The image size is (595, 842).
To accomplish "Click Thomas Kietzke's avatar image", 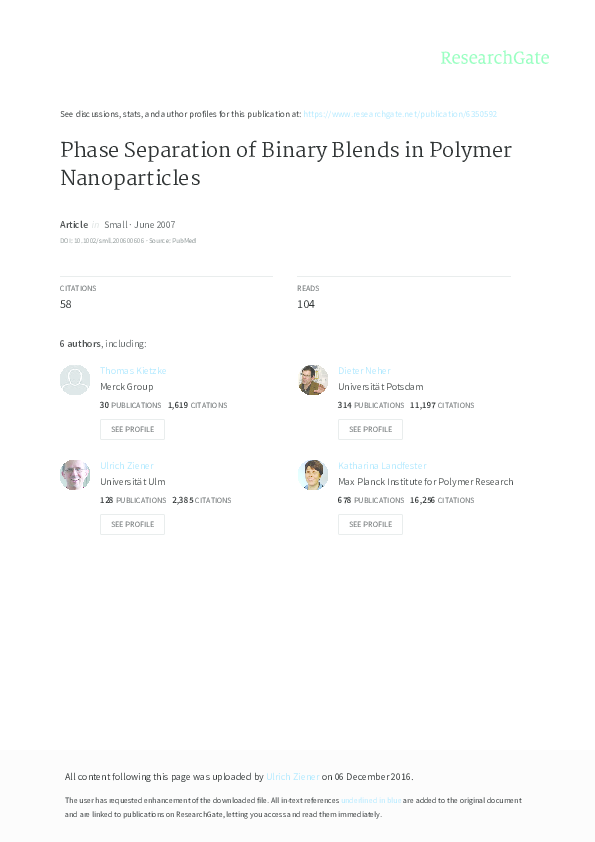I will [74, 380].
